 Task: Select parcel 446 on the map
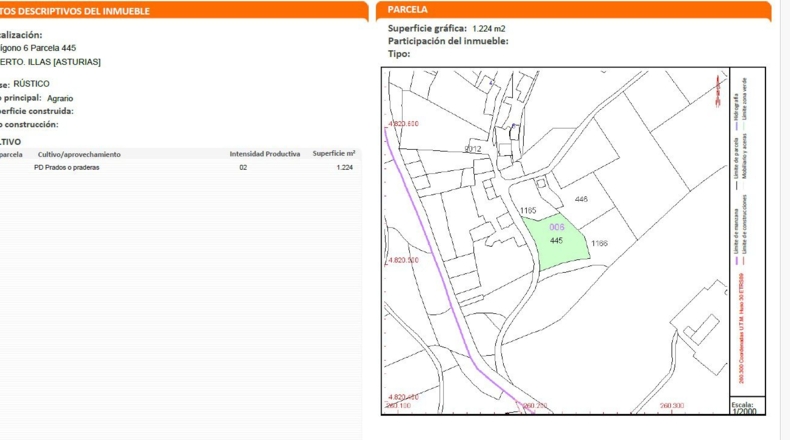(581, 199)
